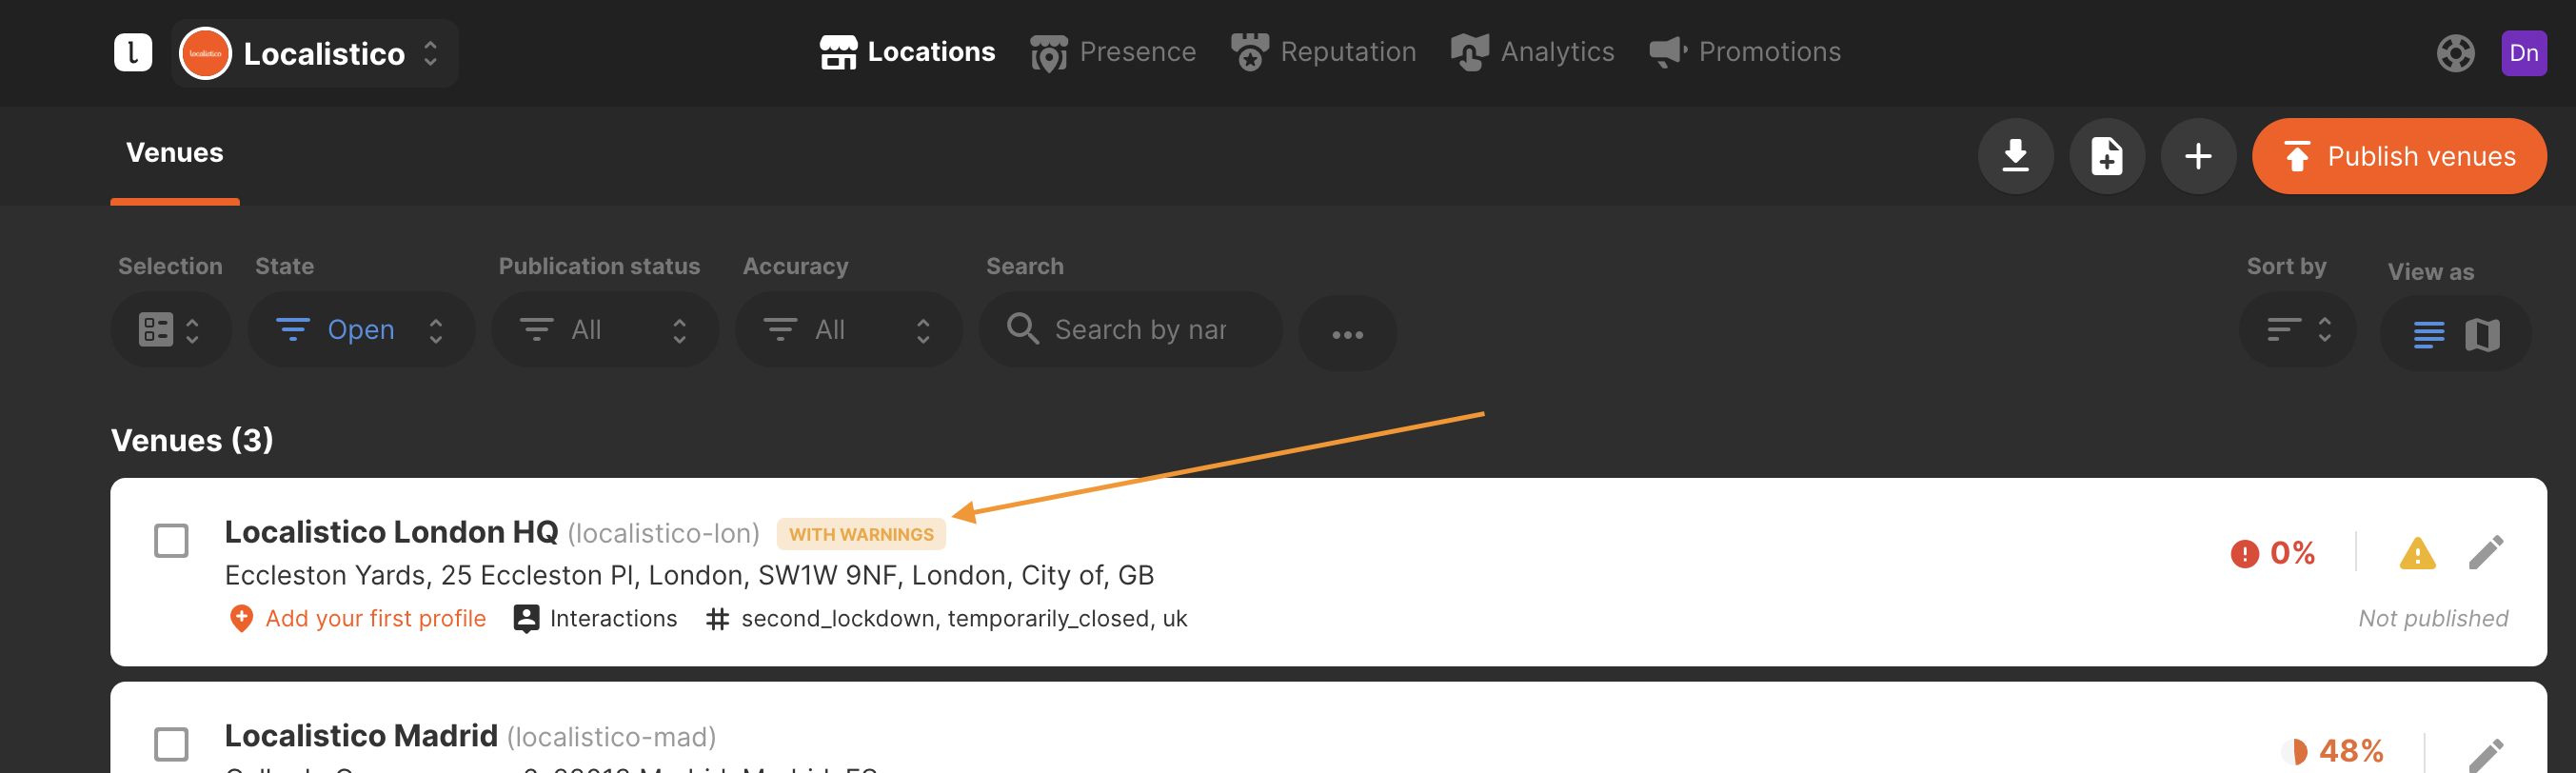2576x773 pixels.
Task: Go to the Presence section
Action: pos(1113,52)
